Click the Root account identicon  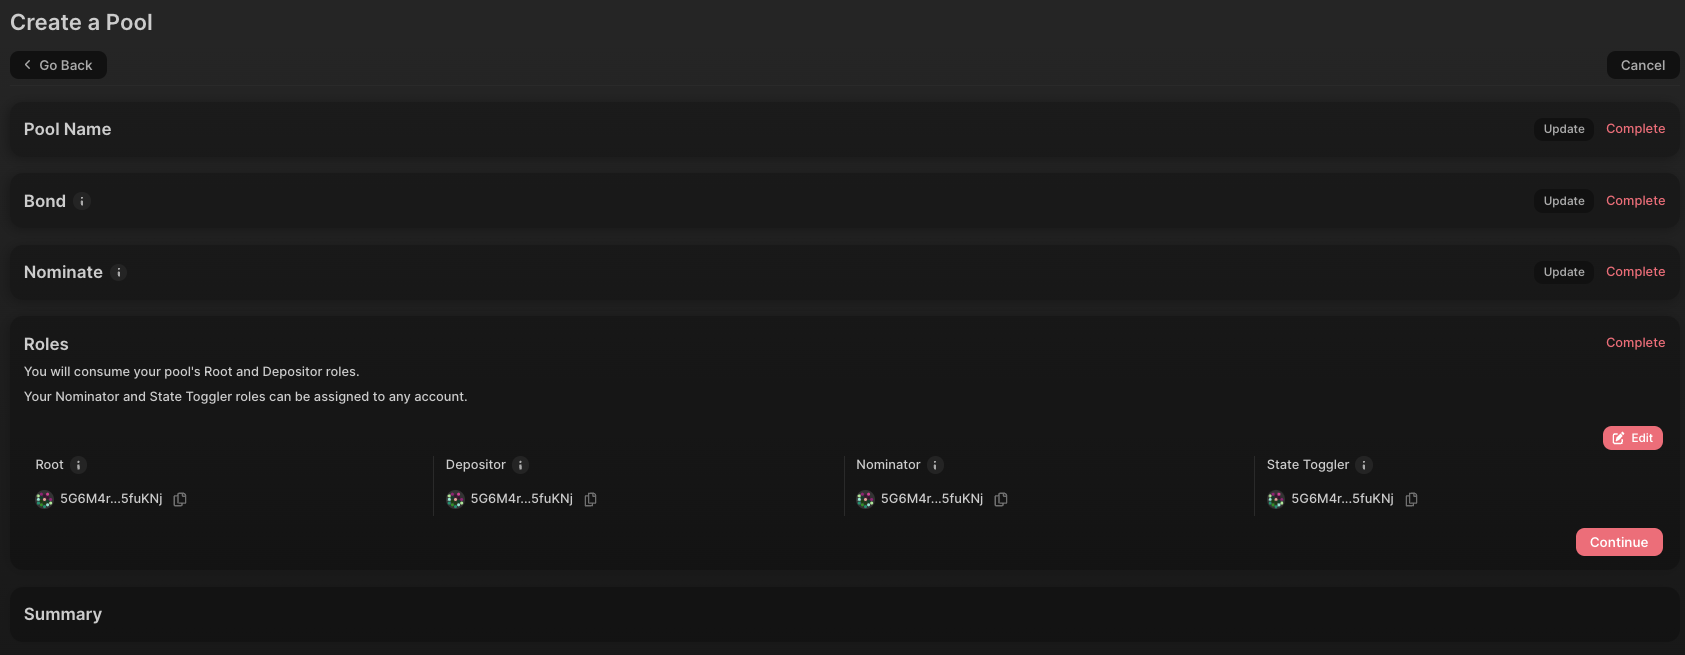pyautogui.click(x=44, y=498)
